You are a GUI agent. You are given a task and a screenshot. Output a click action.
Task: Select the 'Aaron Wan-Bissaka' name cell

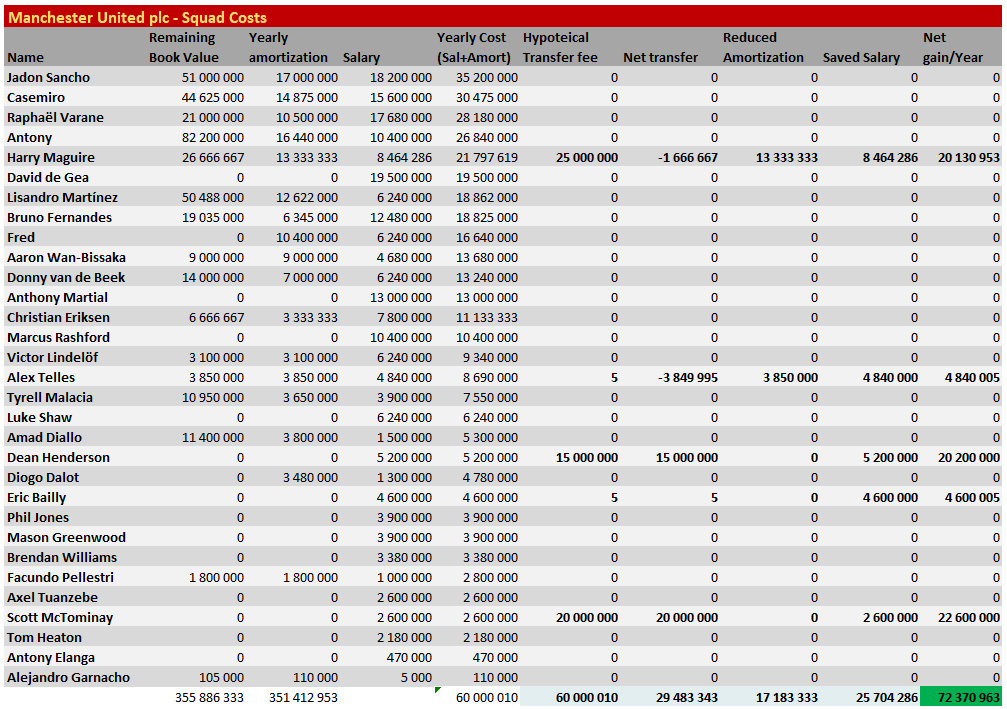pos(66,258)
